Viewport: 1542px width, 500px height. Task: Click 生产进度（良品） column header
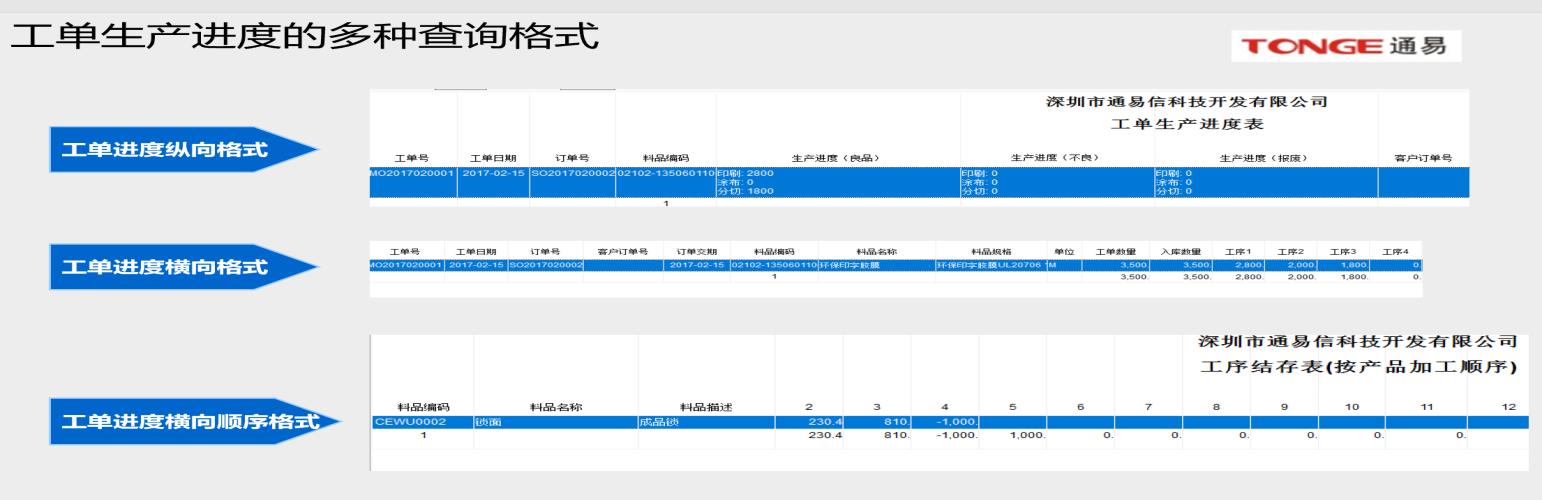(x=836, y=158)
